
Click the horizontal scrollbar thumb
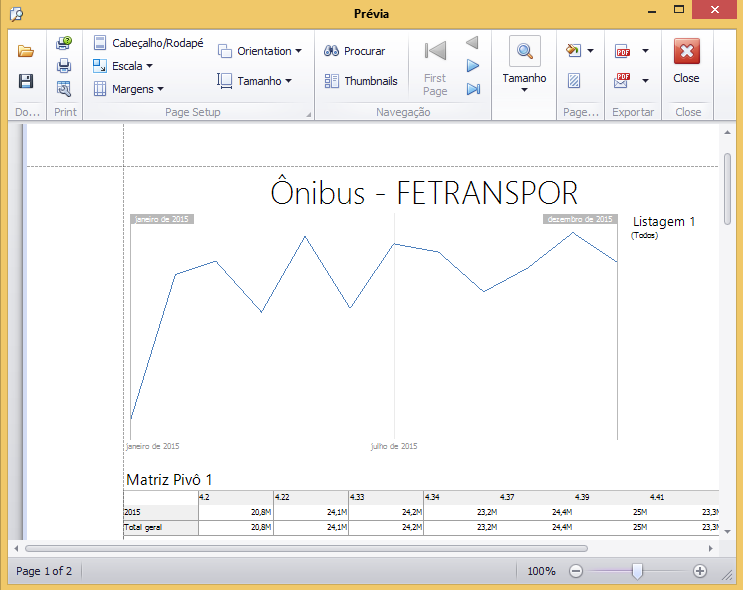[x=306, y=548]
